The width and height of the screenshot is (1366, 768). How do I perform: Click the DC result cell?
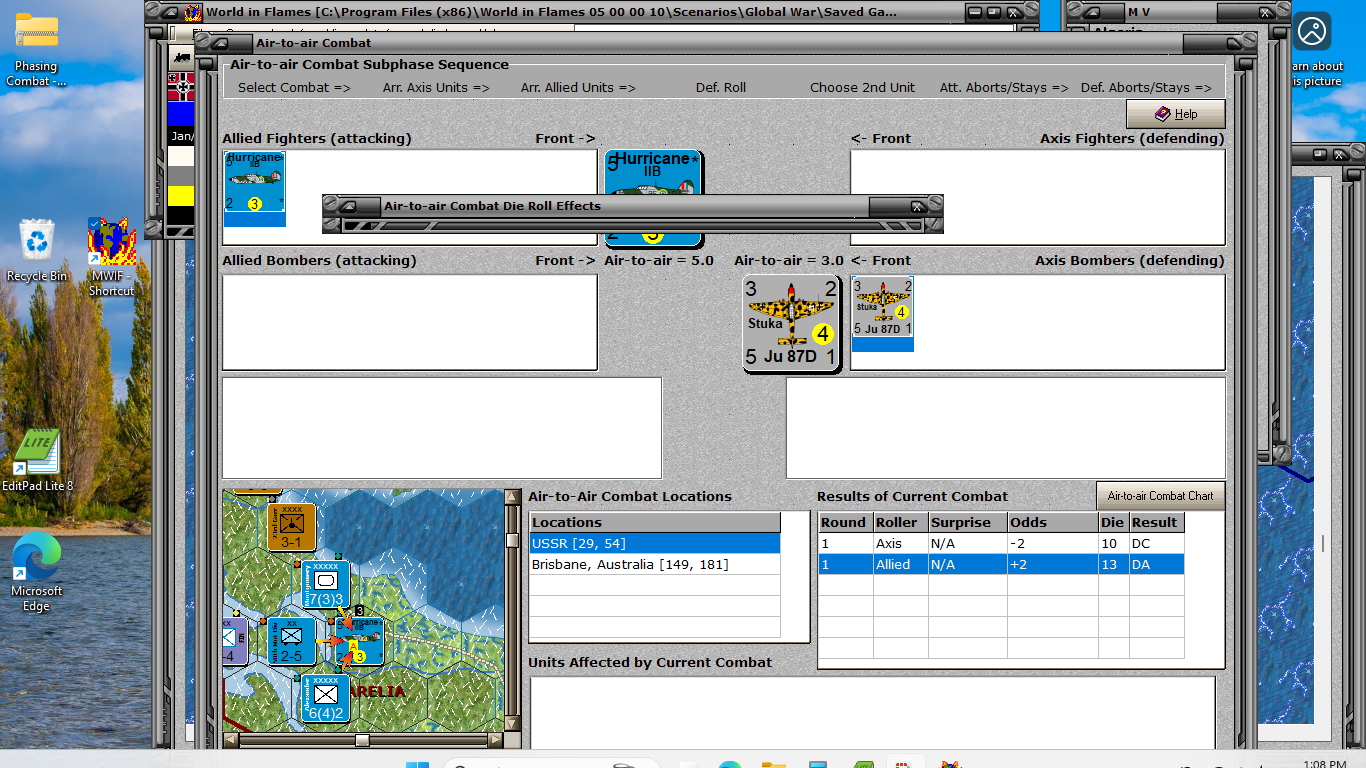1155,544
